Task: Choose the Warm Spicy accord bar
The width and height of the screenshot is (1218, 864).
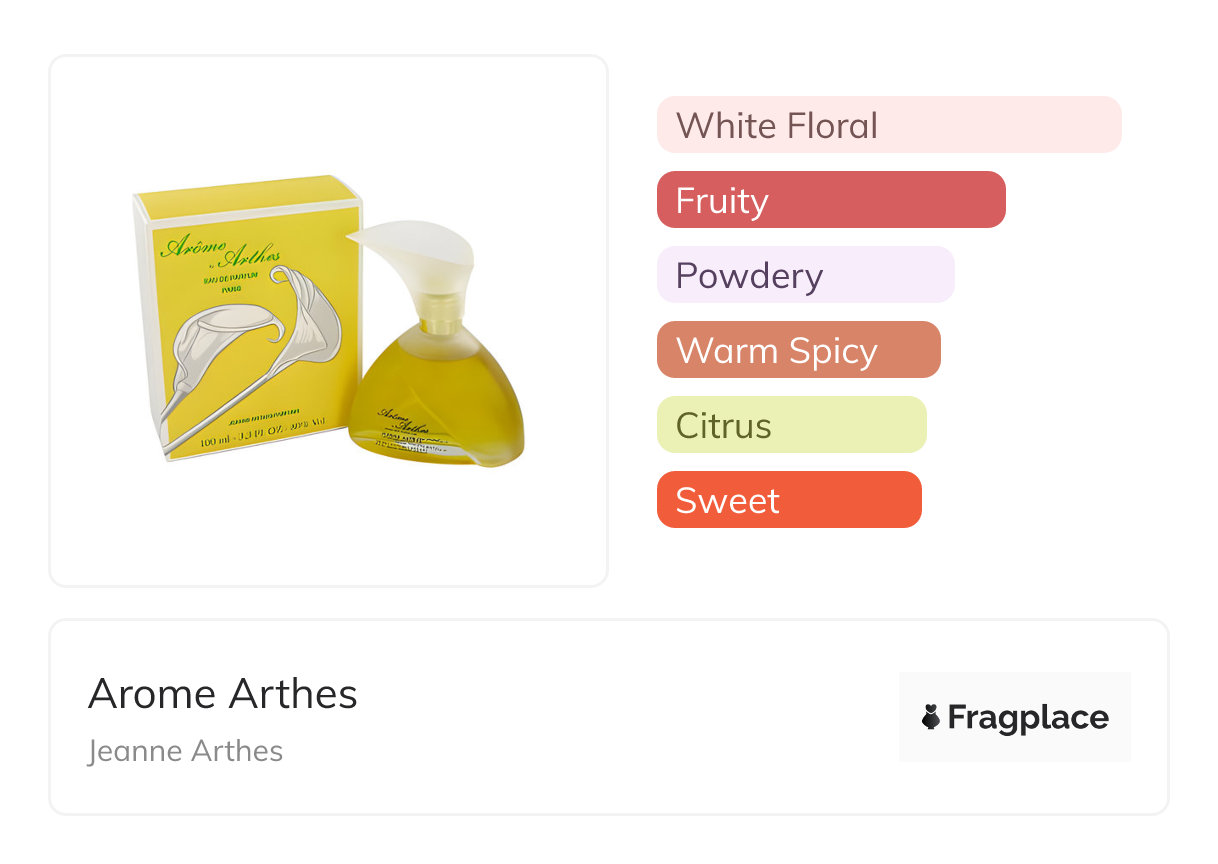Action: pos(798,350)
